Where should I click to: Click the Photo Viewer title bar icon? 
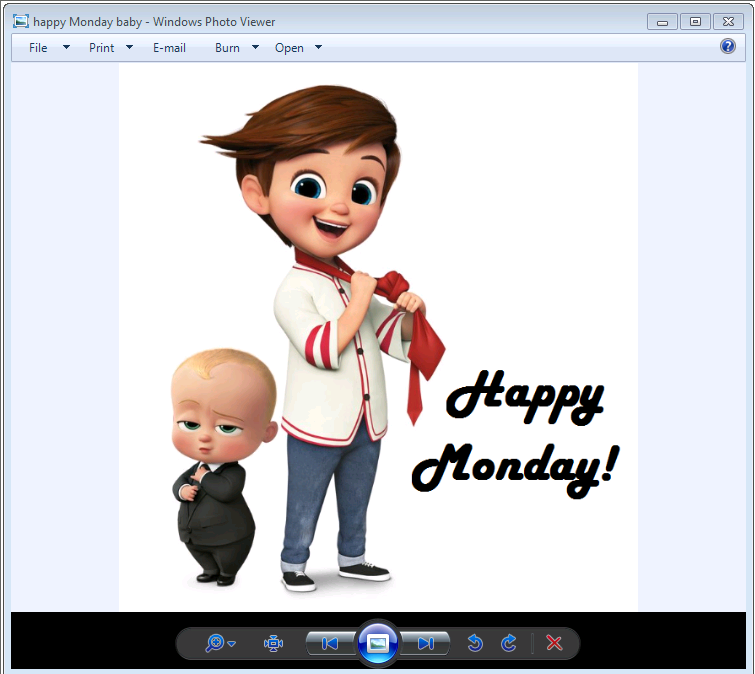click(21, 21)
